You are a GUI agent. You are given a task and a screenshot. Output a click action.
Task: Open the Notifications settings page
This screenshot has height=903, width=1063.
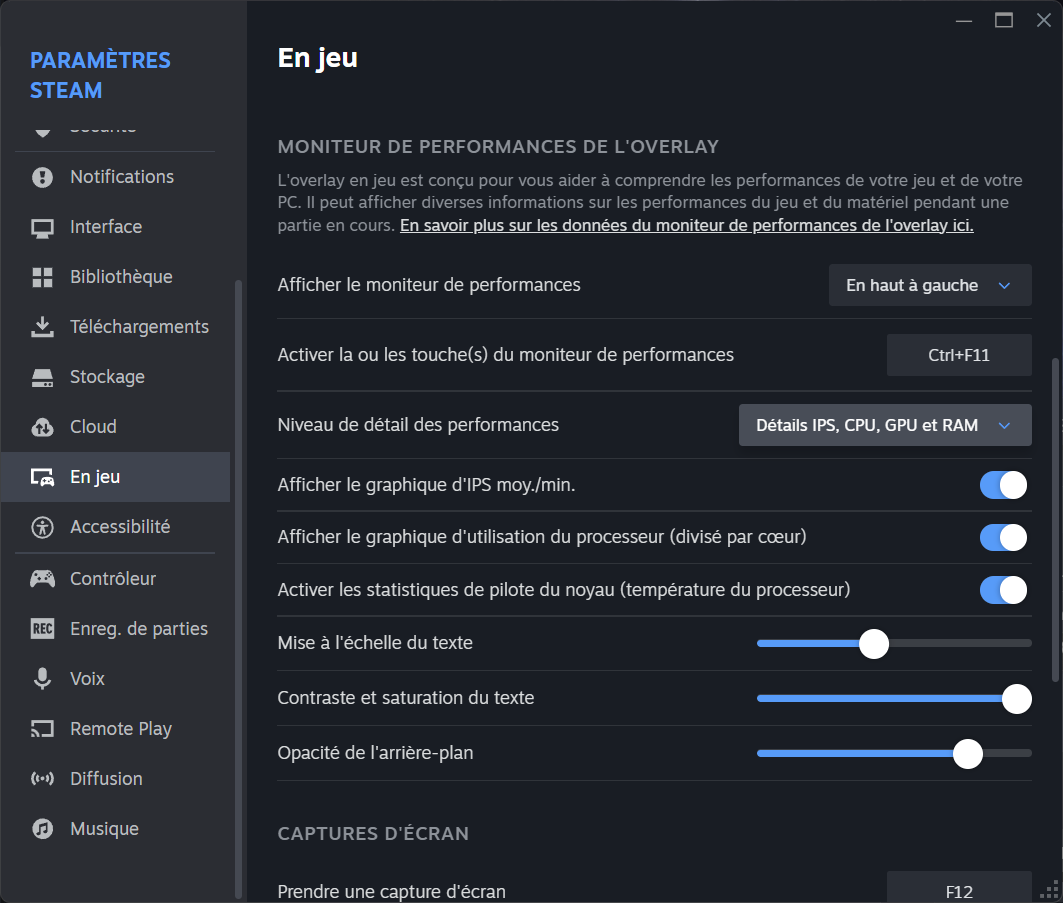point(115,177)
